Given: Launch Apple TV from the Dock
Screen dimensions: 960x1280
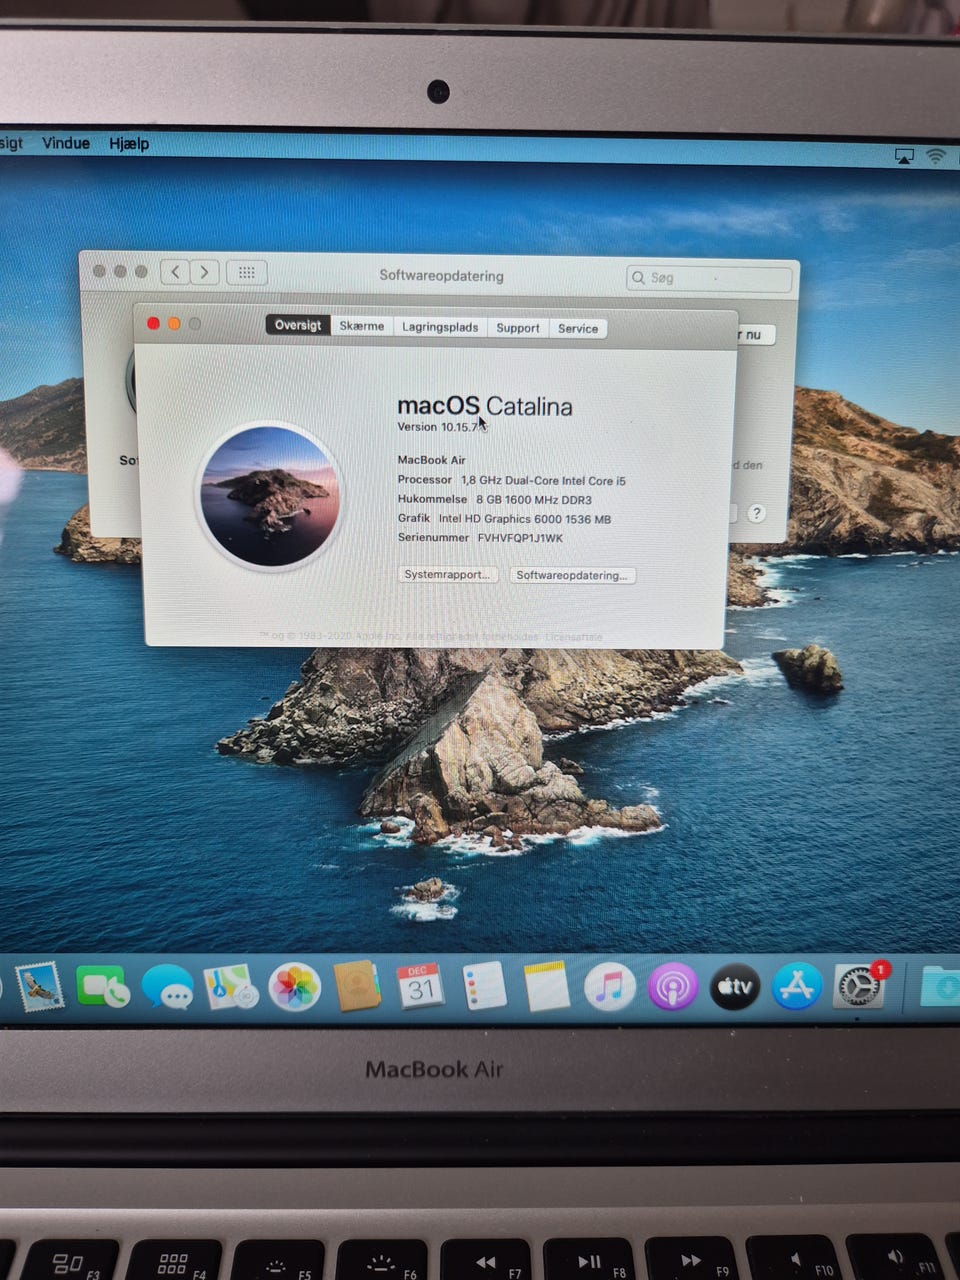Looking at the screenshot, I should click(x=734, y=987).
